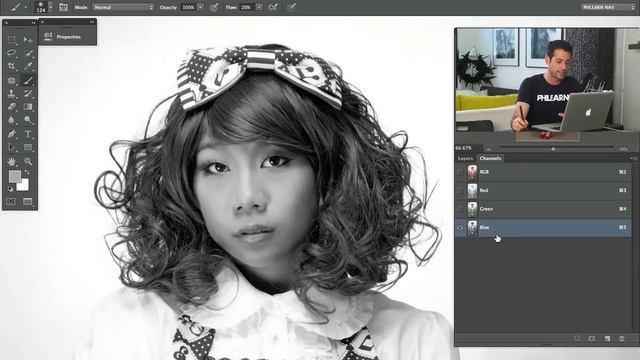This screenshot has height=360, width=640.
Task: Click the Opacity value field
Action: point(188,7)
